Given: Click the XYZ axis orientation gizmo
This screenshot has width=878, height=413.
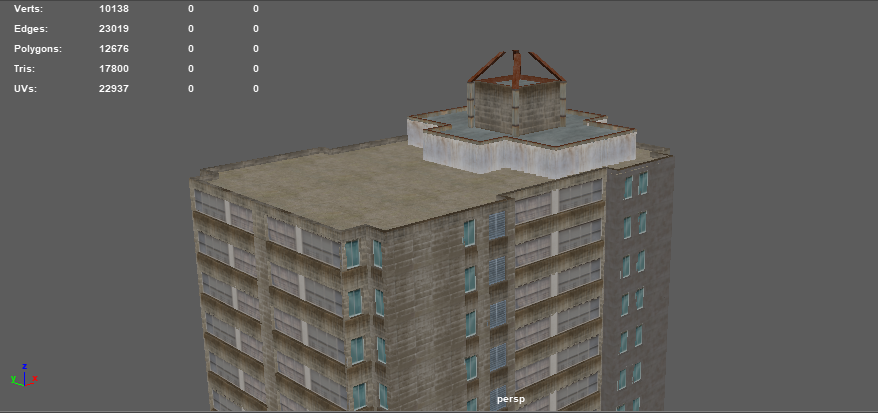Looking at the screenshot, I should 24,376.
